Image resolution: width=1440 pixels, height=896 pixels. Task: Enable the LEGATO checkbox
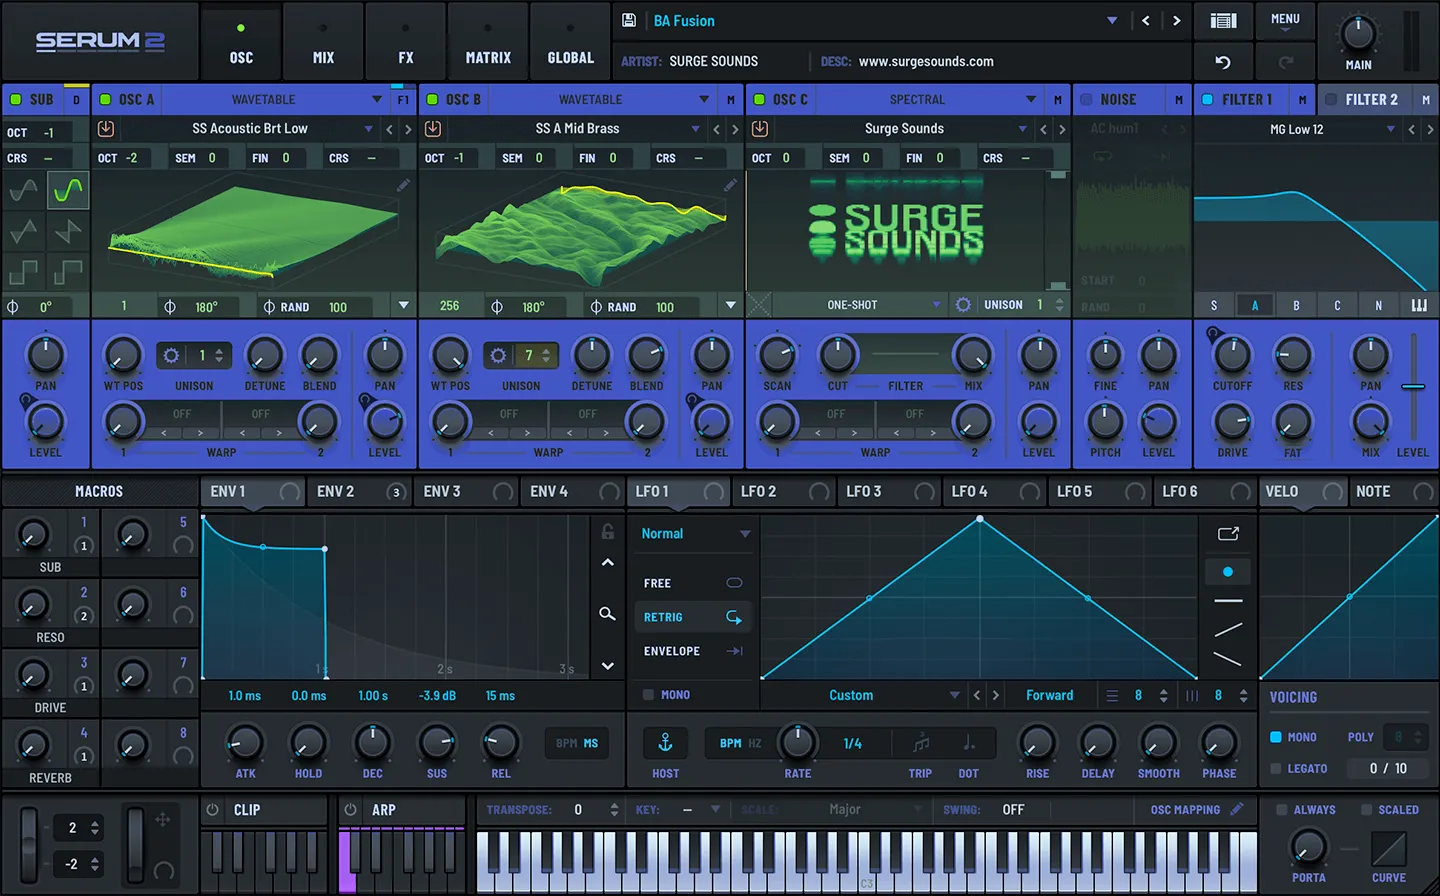tap(1275, 768)
